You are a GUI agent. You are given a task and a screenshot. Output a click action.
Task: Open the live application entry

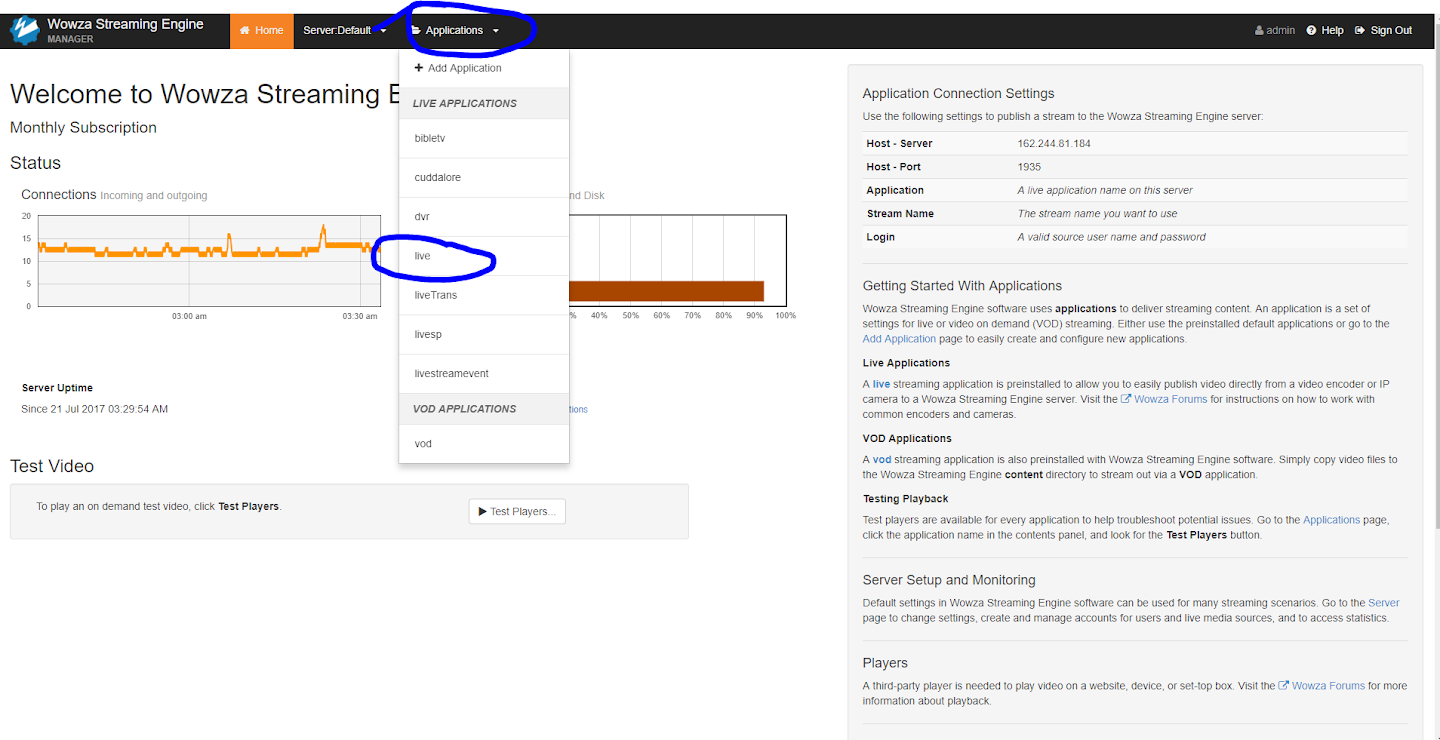[x=484, y=256]
